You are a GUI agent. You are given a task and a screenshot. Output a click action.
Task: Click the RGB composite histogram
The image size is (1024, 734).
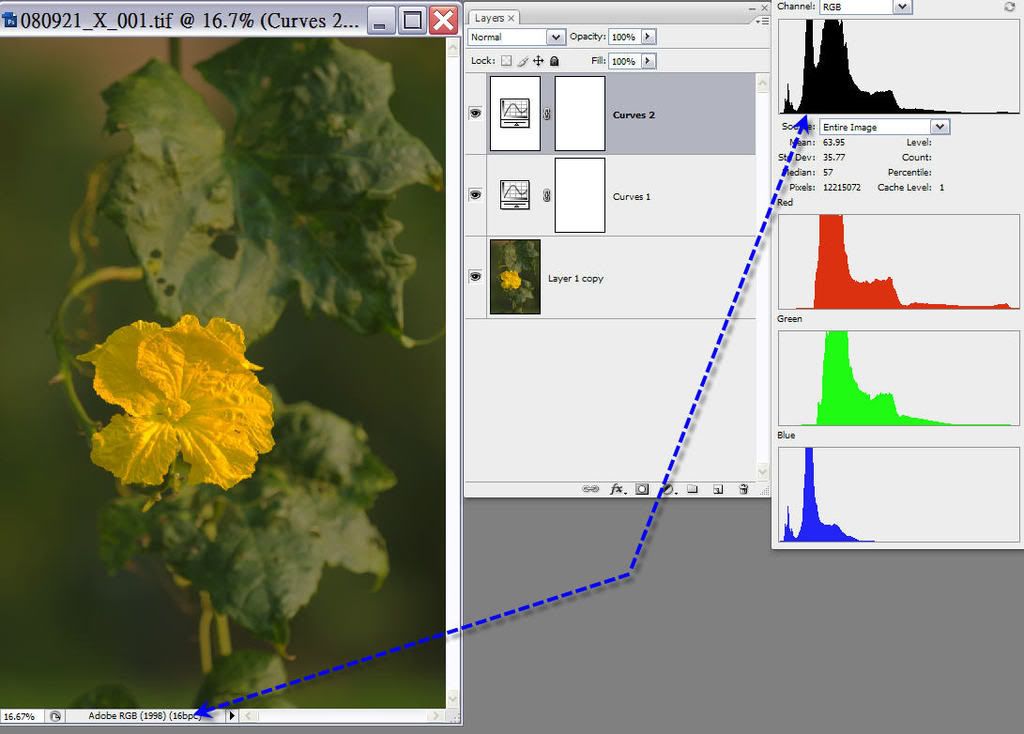point(899,66)
